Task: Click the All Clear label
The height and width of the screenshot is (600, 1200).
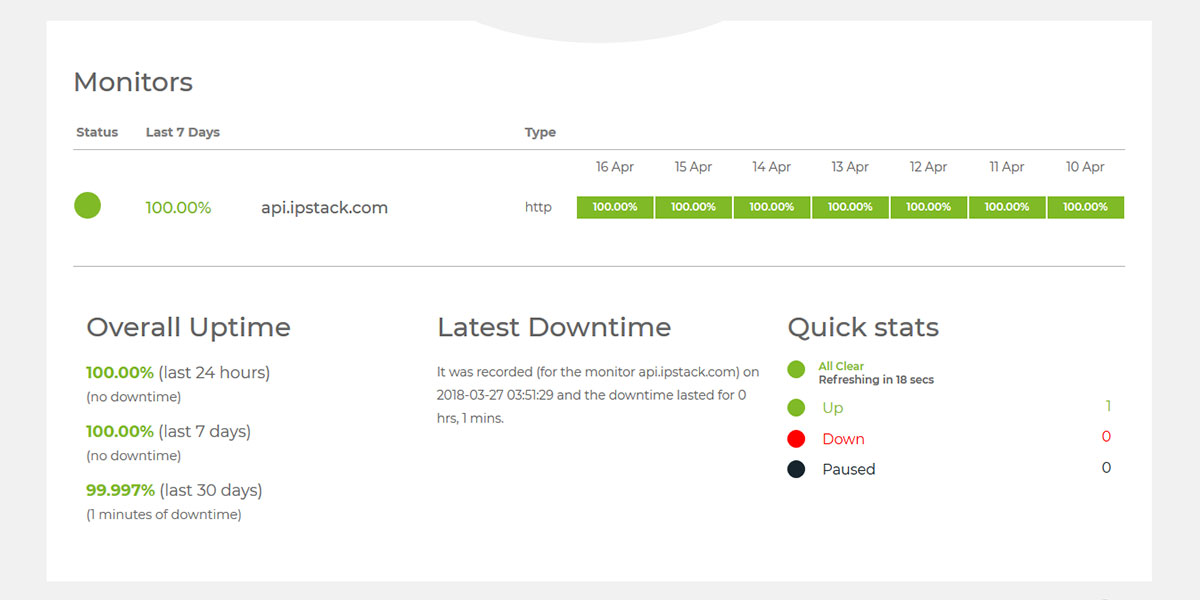Action: (x=841, y=366)
